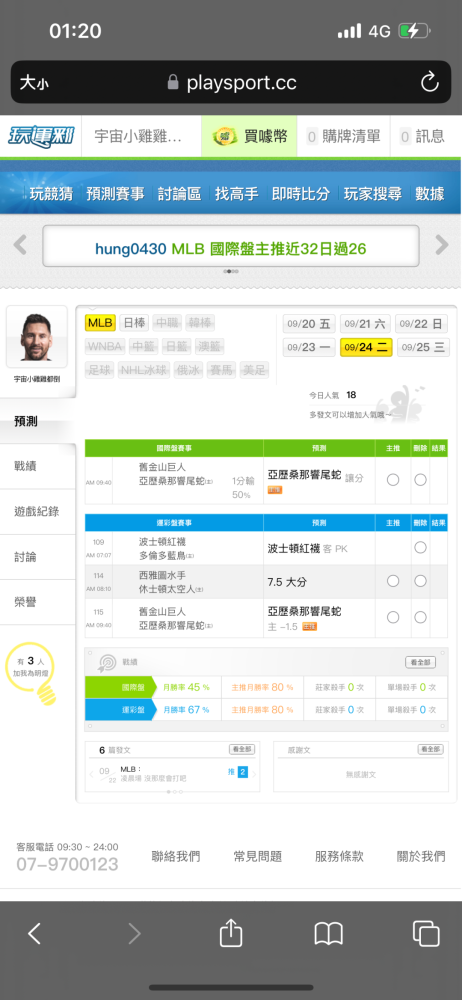Screen dimensions: 462x1000
Task: Open 關於我們 footer link
Action: [x=421, y=857]
